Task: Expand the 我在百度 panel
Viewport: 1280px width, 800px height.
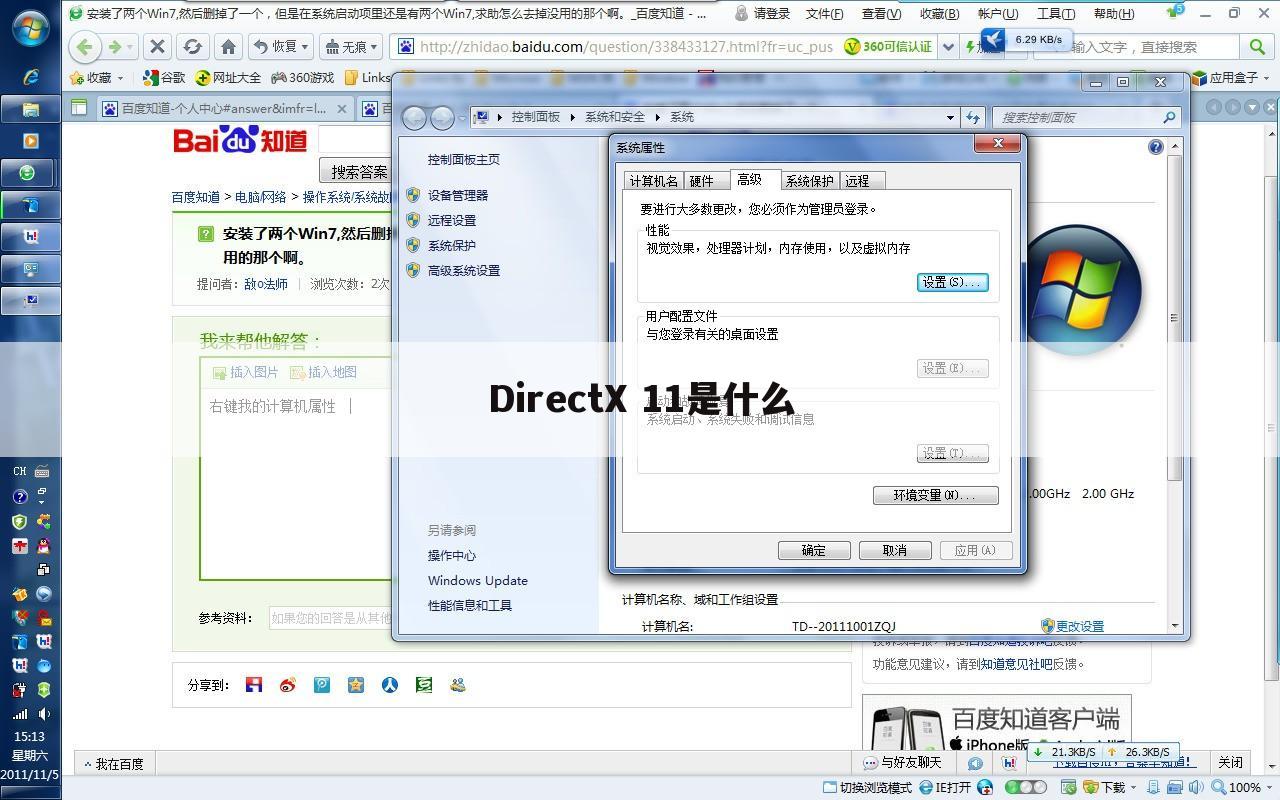Action: (x=113, y=763)
